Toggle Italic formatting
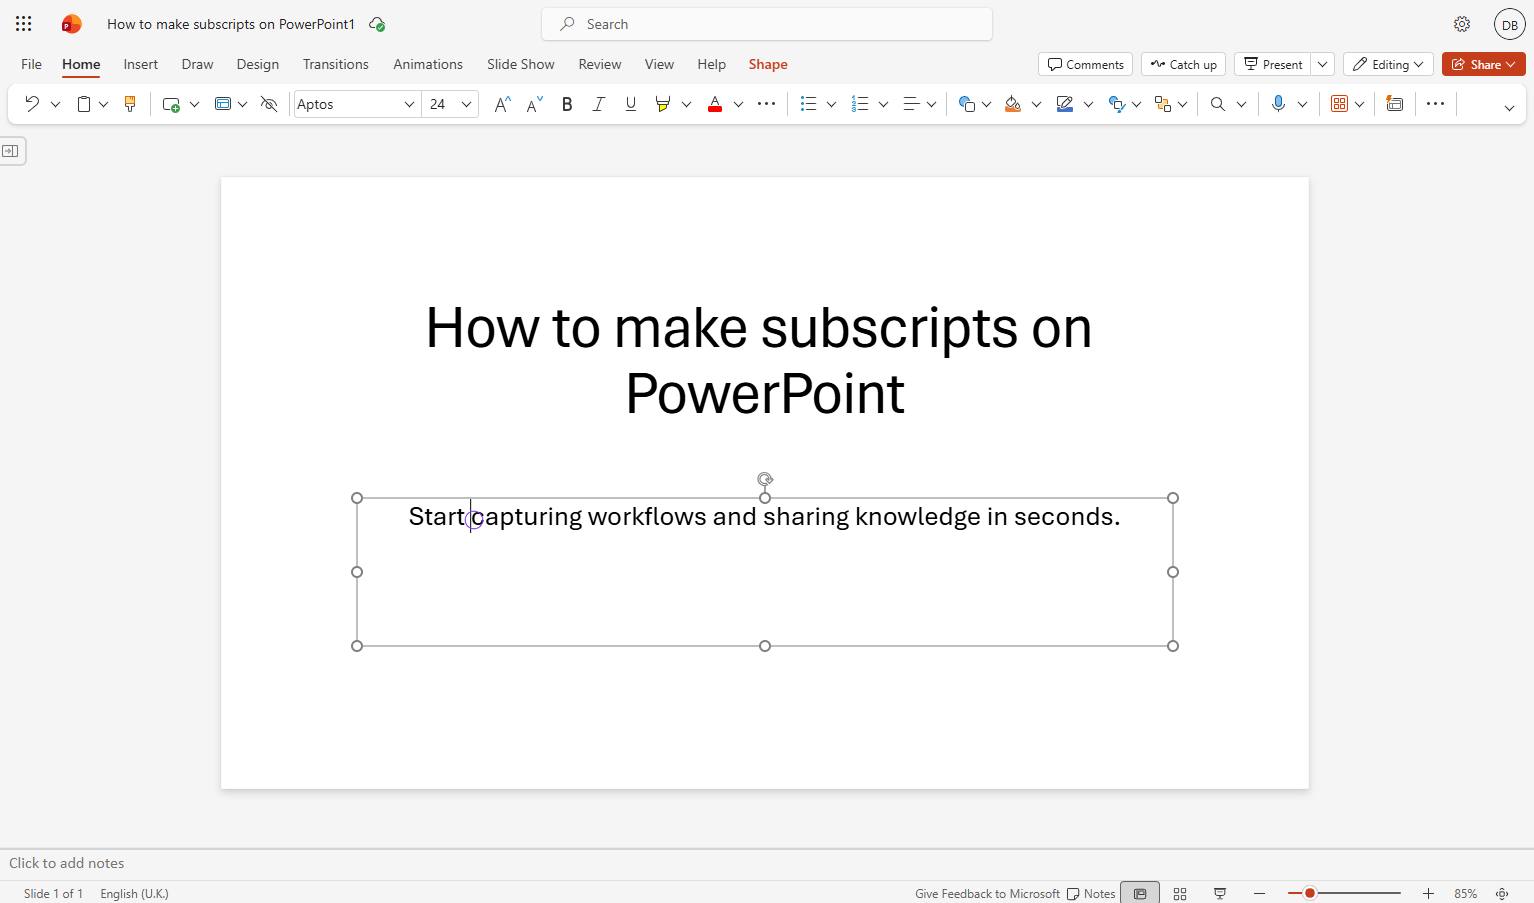Viewport: 1534px width, 903px height. point(599,104)
